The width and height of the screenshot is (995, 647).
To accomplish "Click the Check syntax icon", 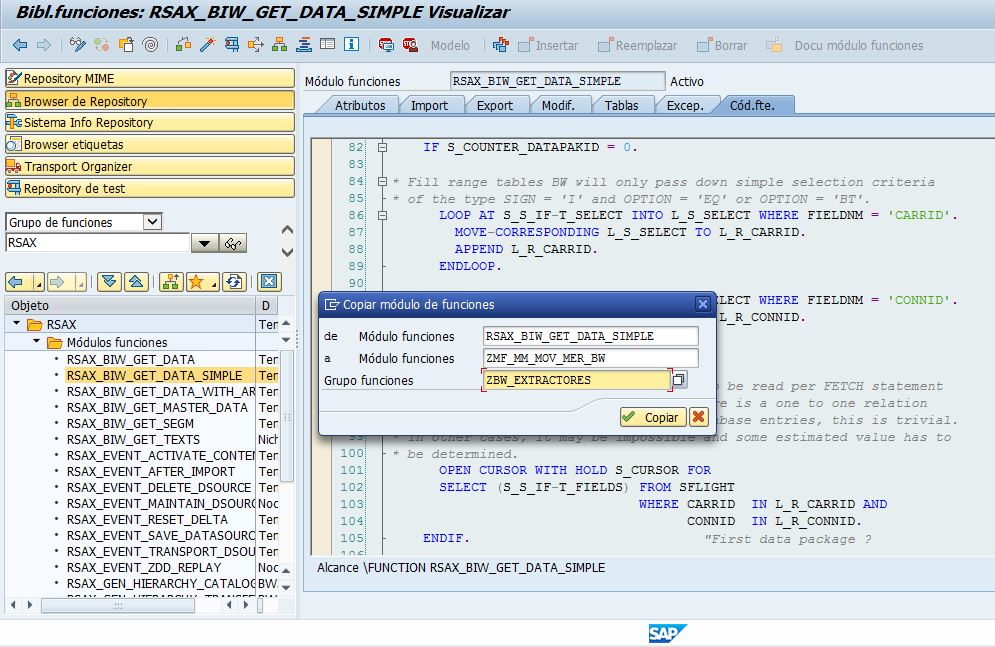I will (183, 45).
